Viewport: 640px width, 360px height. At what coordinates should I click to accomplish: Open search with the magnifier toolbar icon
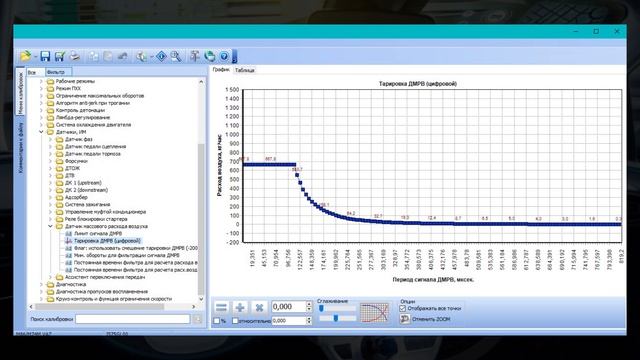point(176,56)
